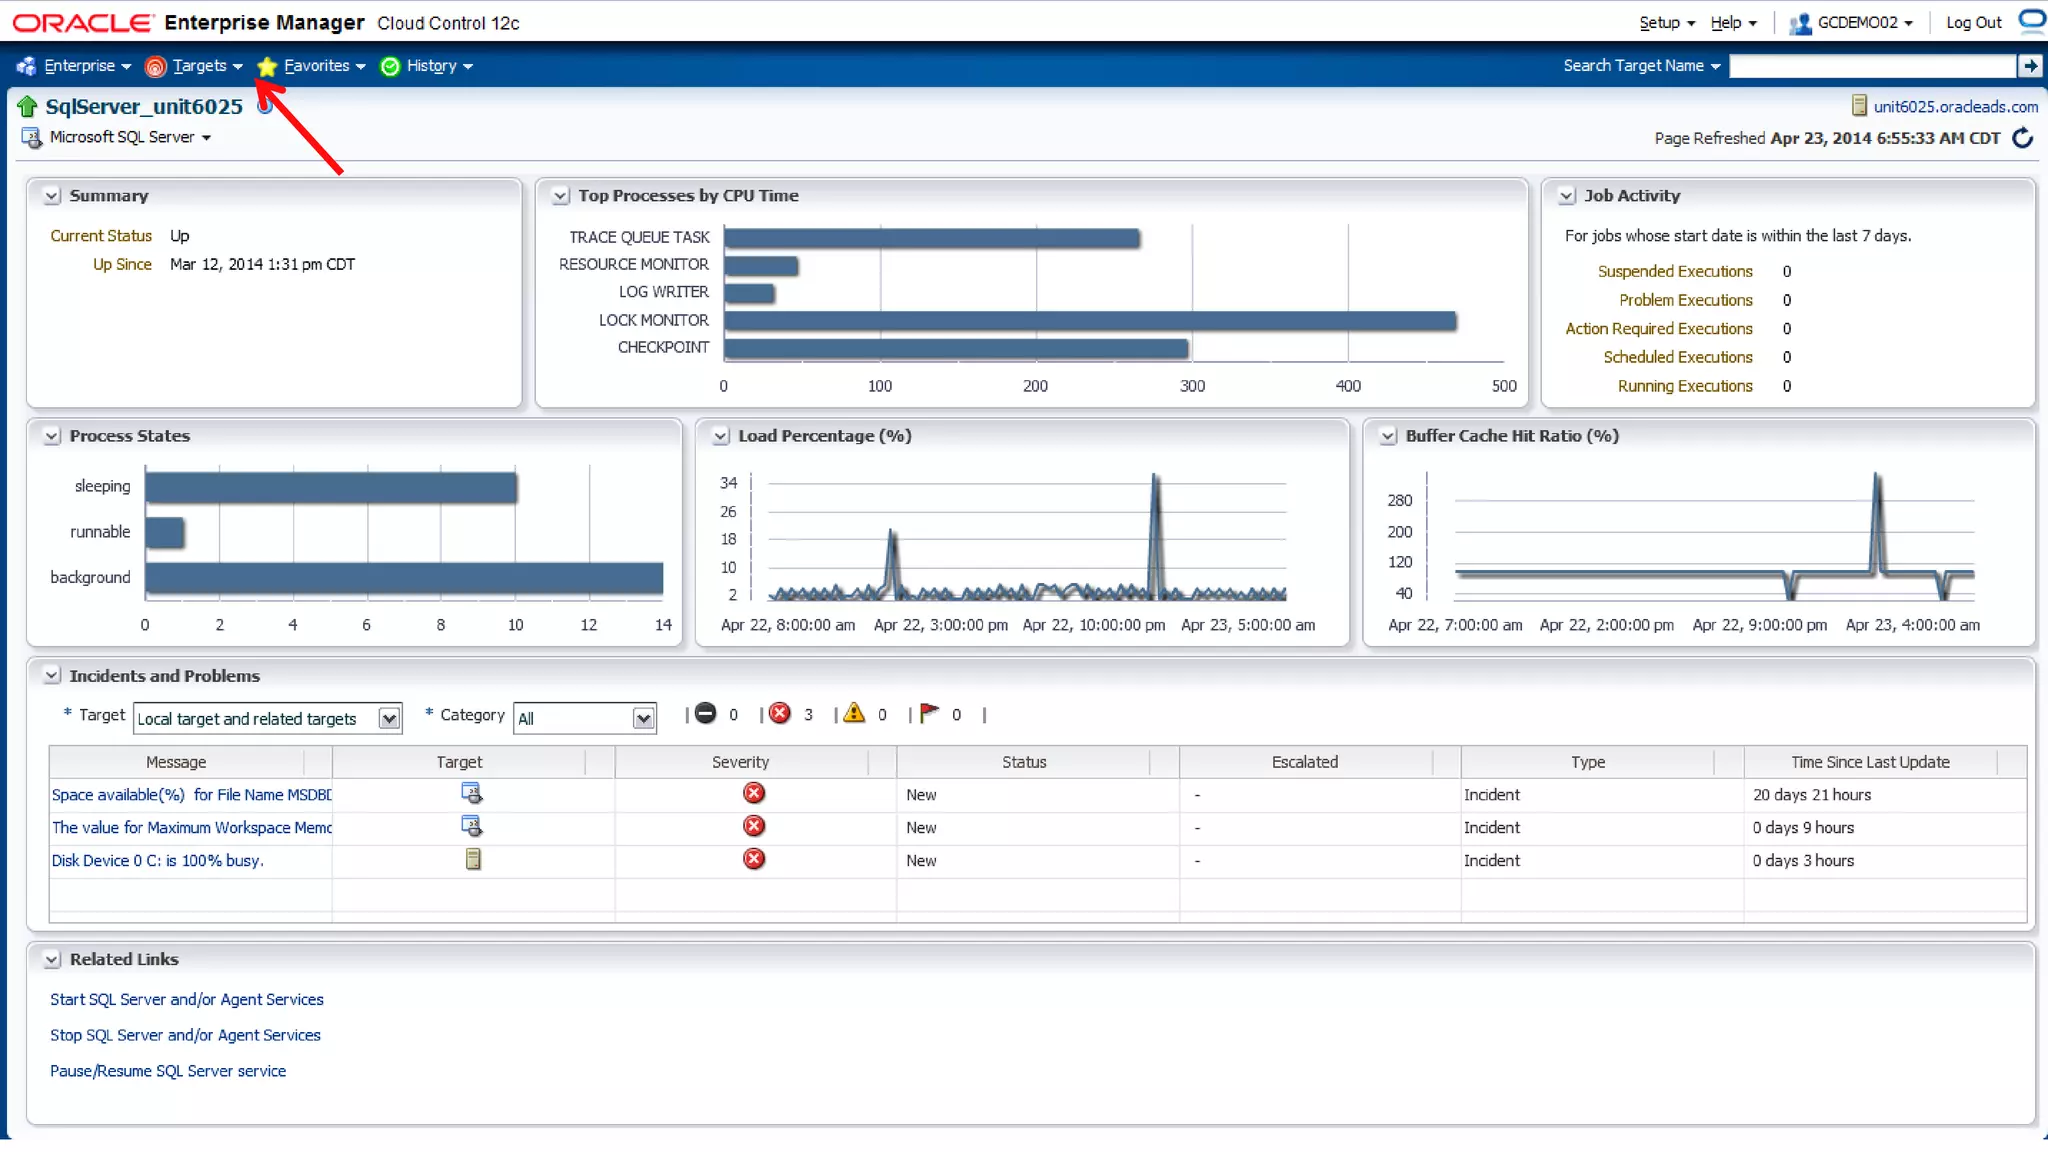Click the search go arrow button
Viewport: 2048px width, 1152px height.
click(x=2029, y=66)
